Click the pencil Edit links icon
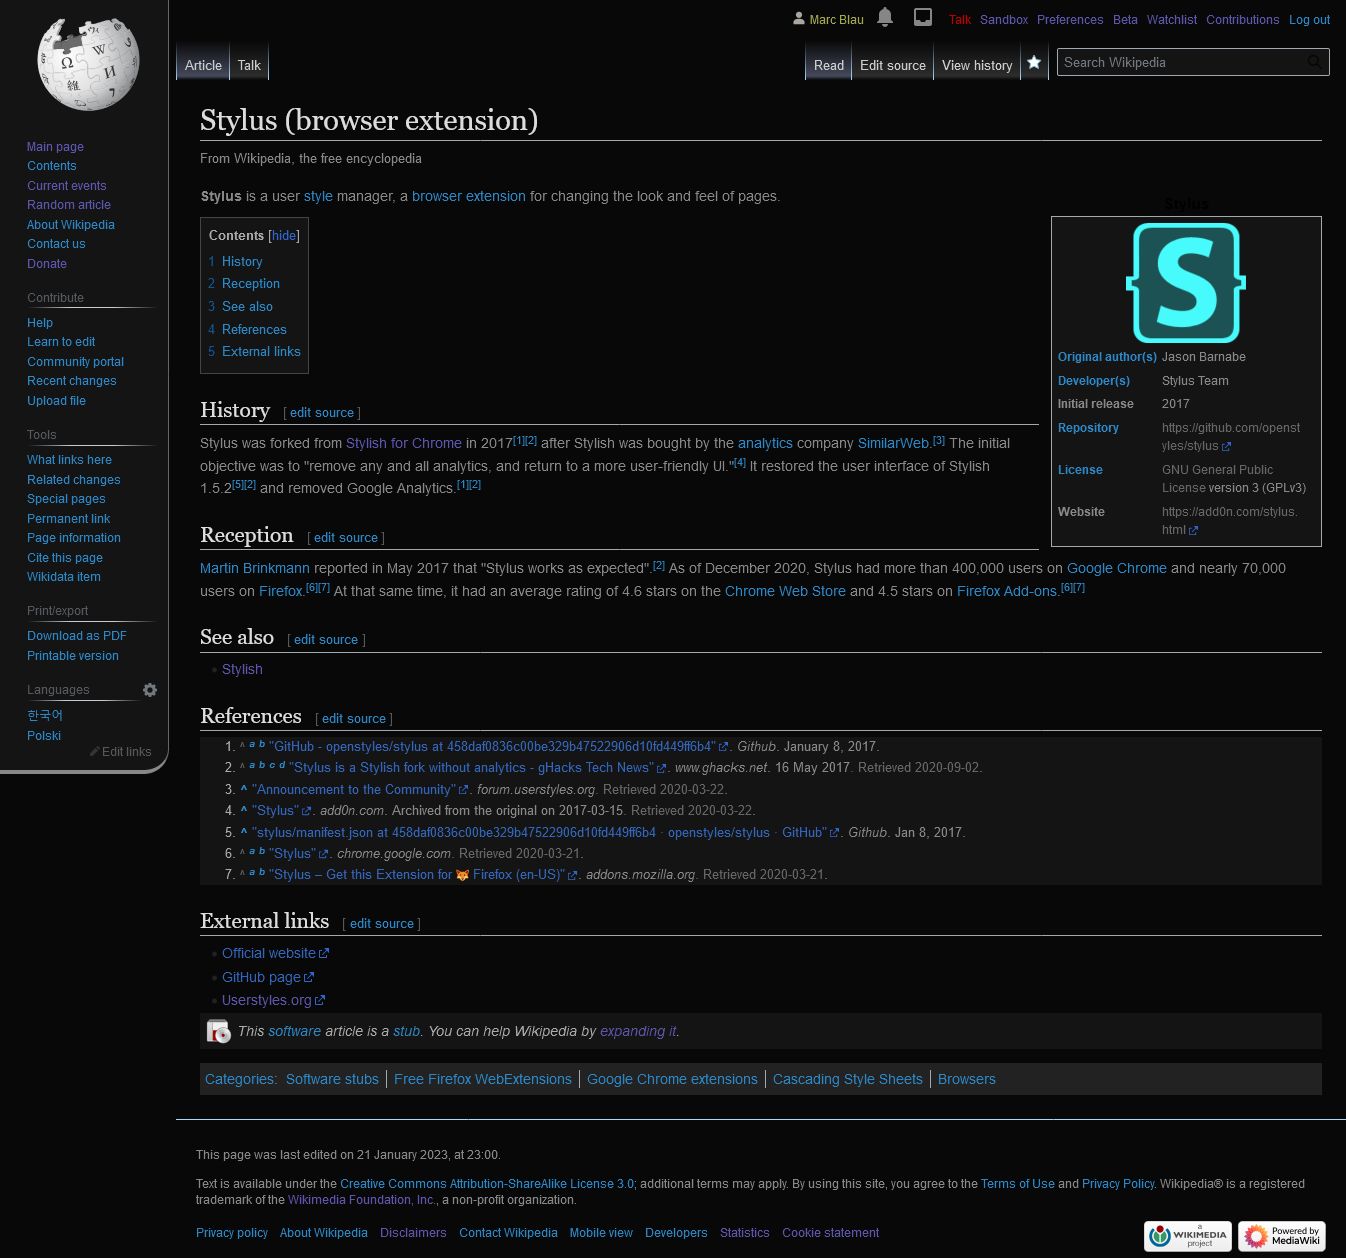Image resolution: width=1346 pixels, height=1258 pixels. click(x=95, y=752)
